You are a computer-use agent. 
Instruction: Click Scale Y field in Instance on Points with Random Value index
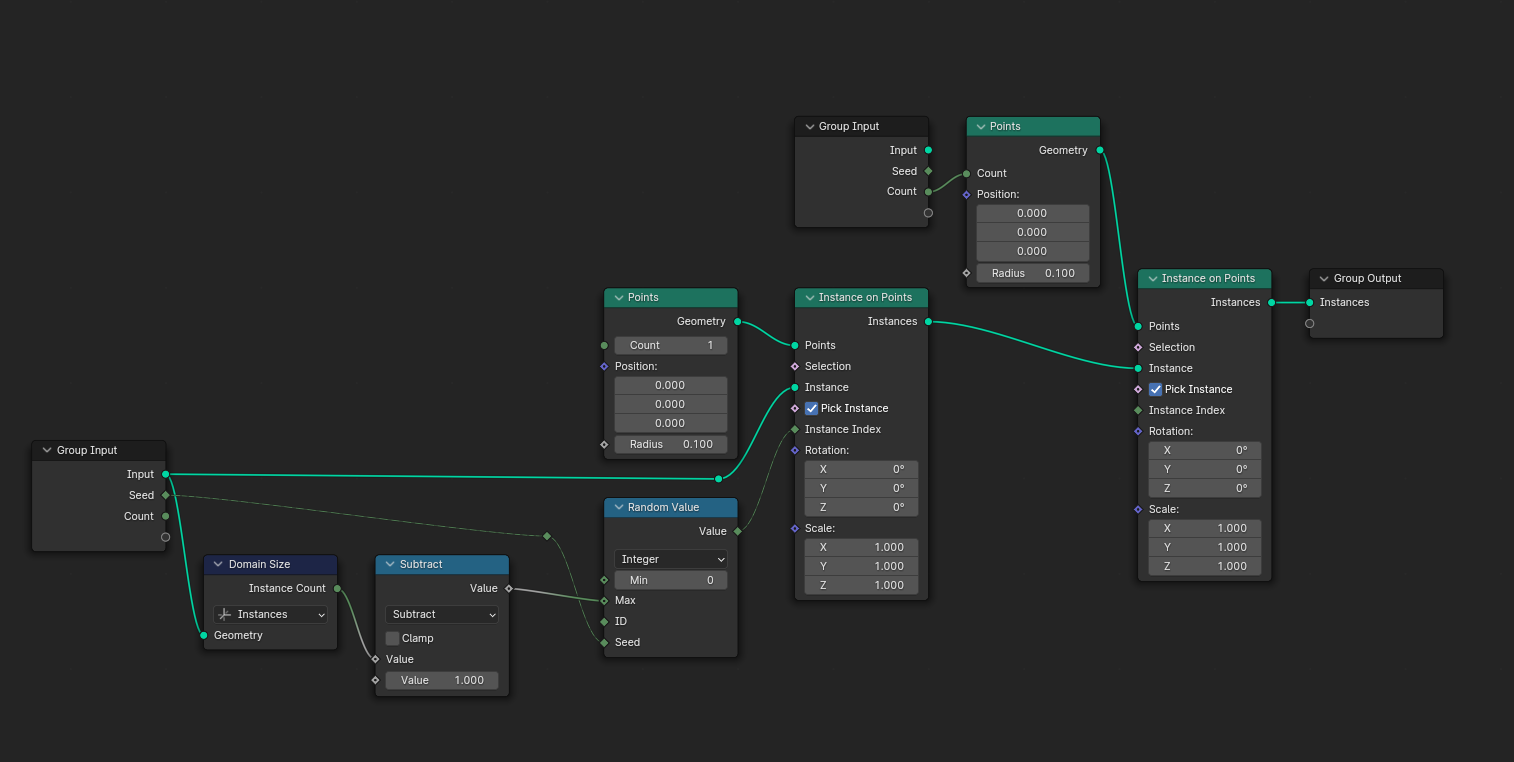click(x=862, y=566)
